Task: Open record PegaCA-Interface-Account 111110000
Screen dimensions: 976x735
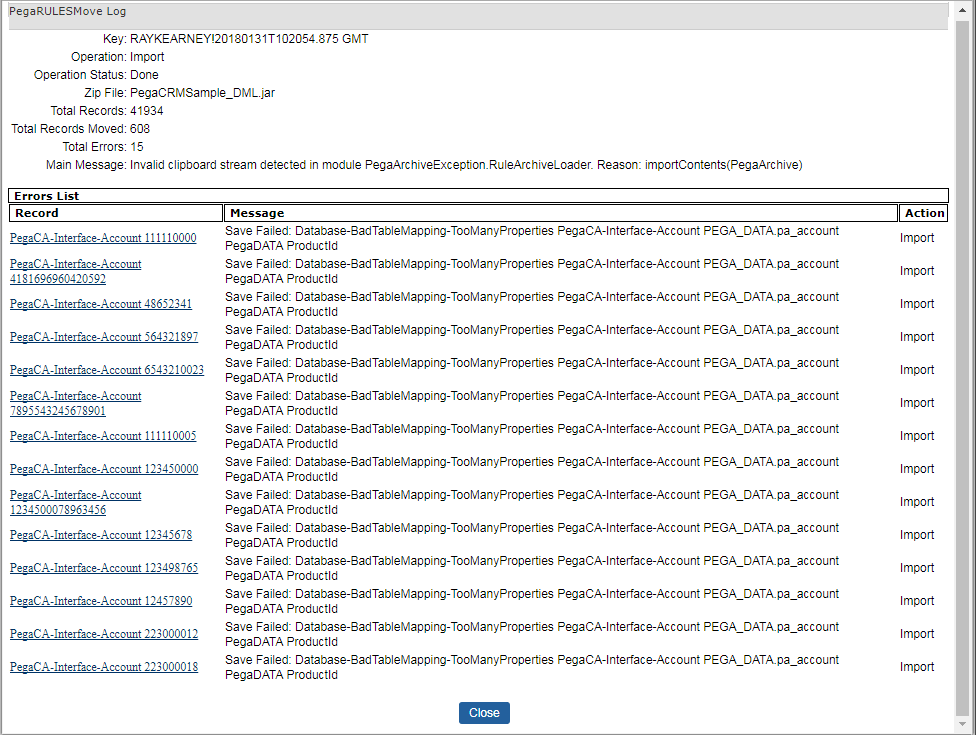Action: point(103,238)
